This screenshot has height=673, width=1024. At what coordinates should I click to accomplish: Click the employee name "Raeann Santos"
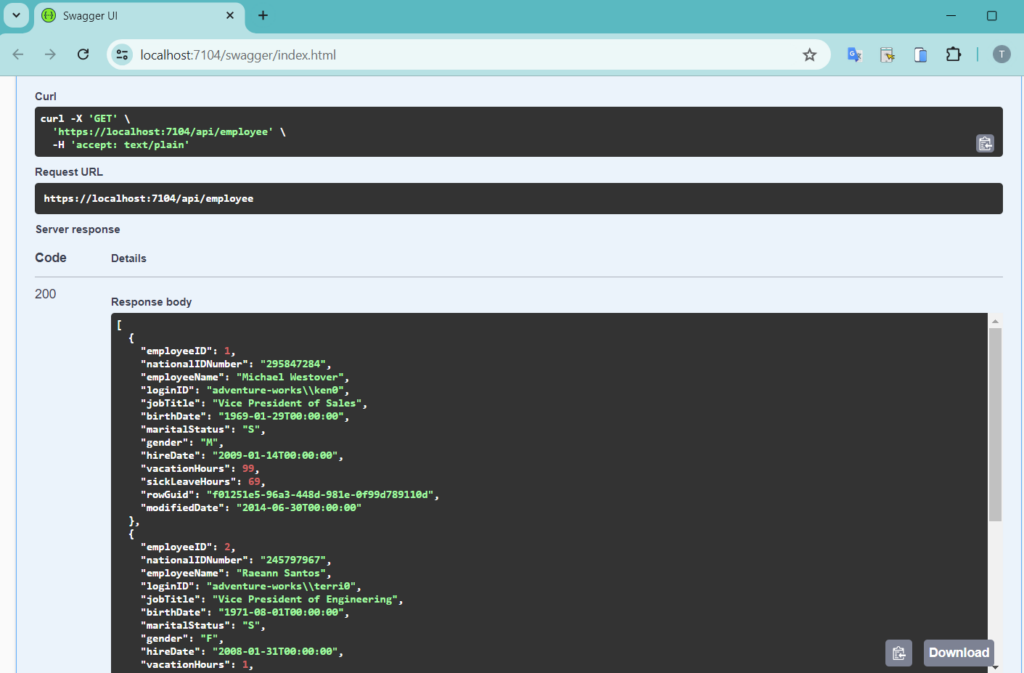[x=283, y=573]
